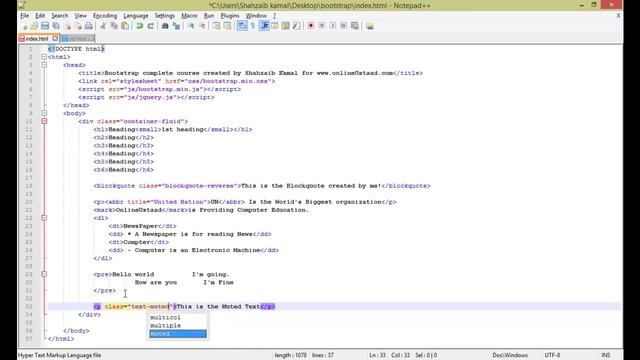Copy selection using toolbar icon
Screen dimensions: 640x360
[x=114, y=26]
